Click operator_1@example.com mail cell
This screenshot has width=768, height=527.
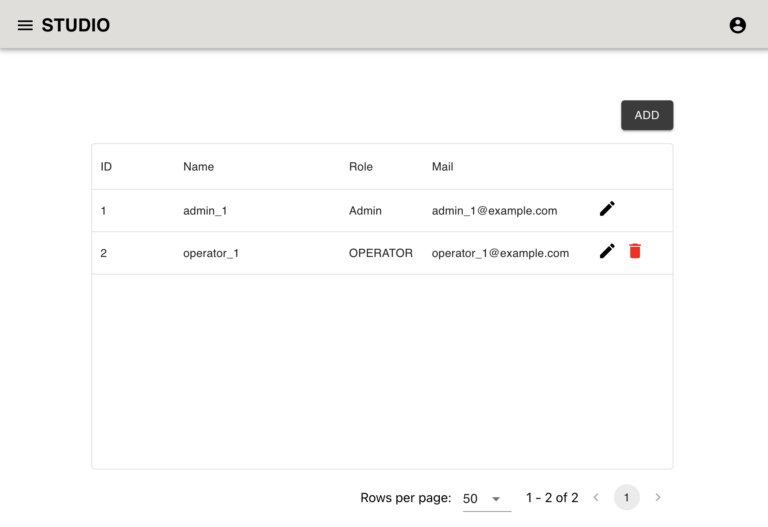click(x=500, y=254)
